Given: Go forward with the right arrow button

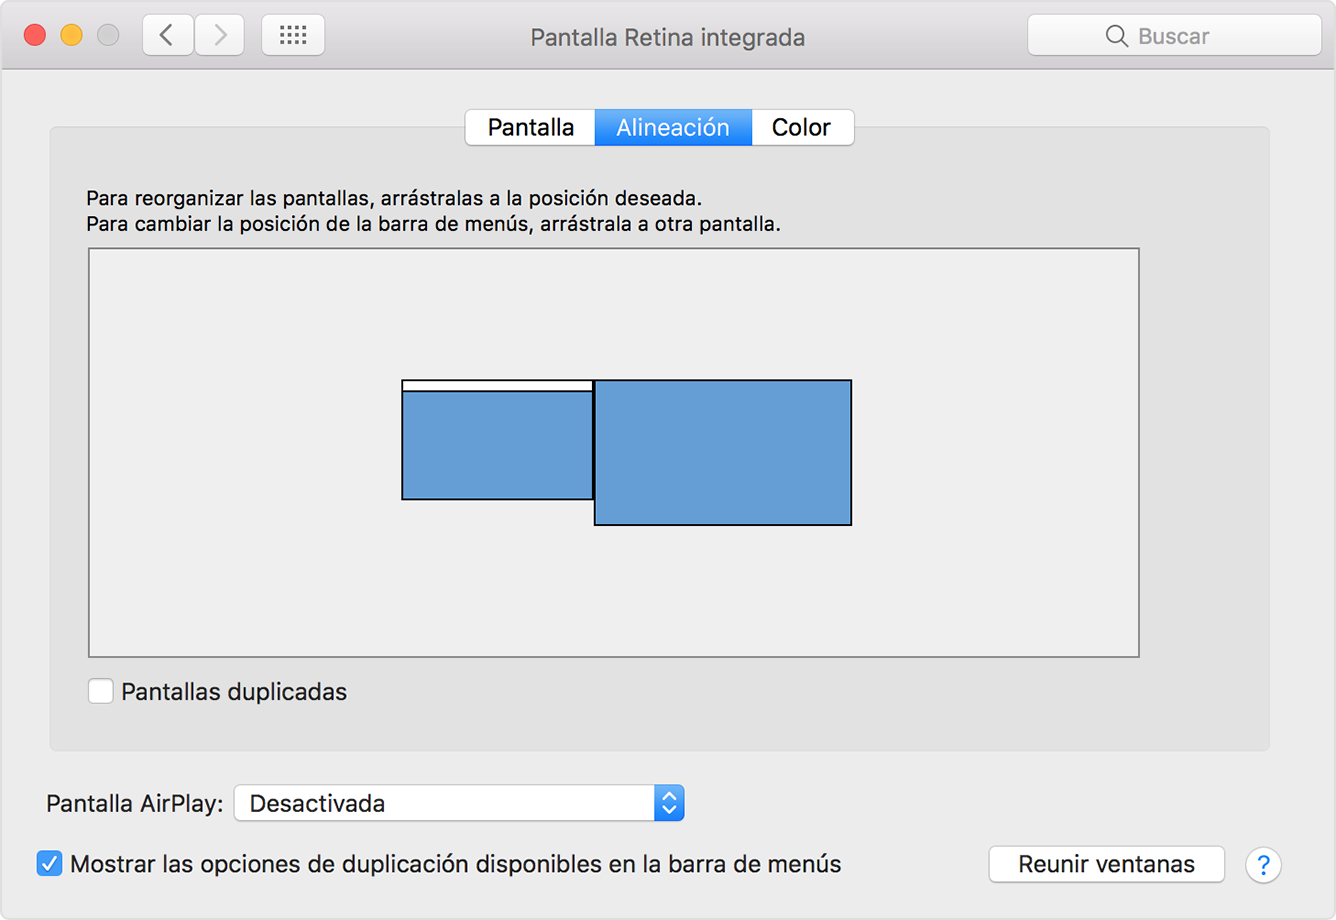Looking at the screenshot, I should point(219,36).
